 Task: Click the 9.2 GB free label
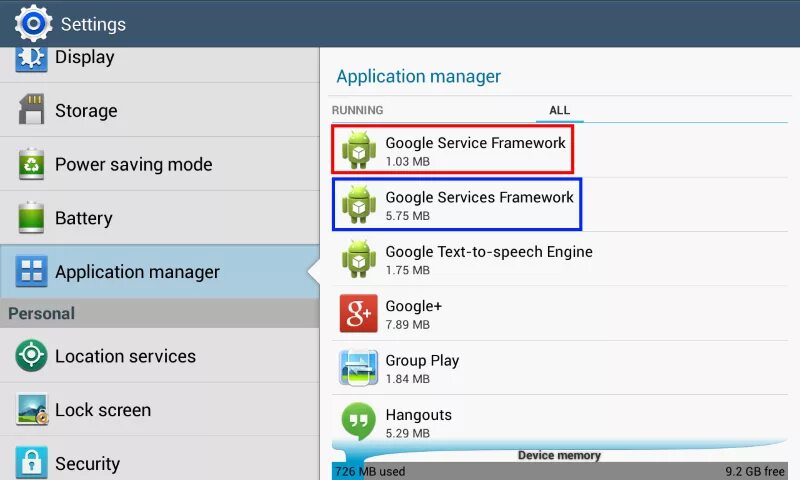pos(755,471)
